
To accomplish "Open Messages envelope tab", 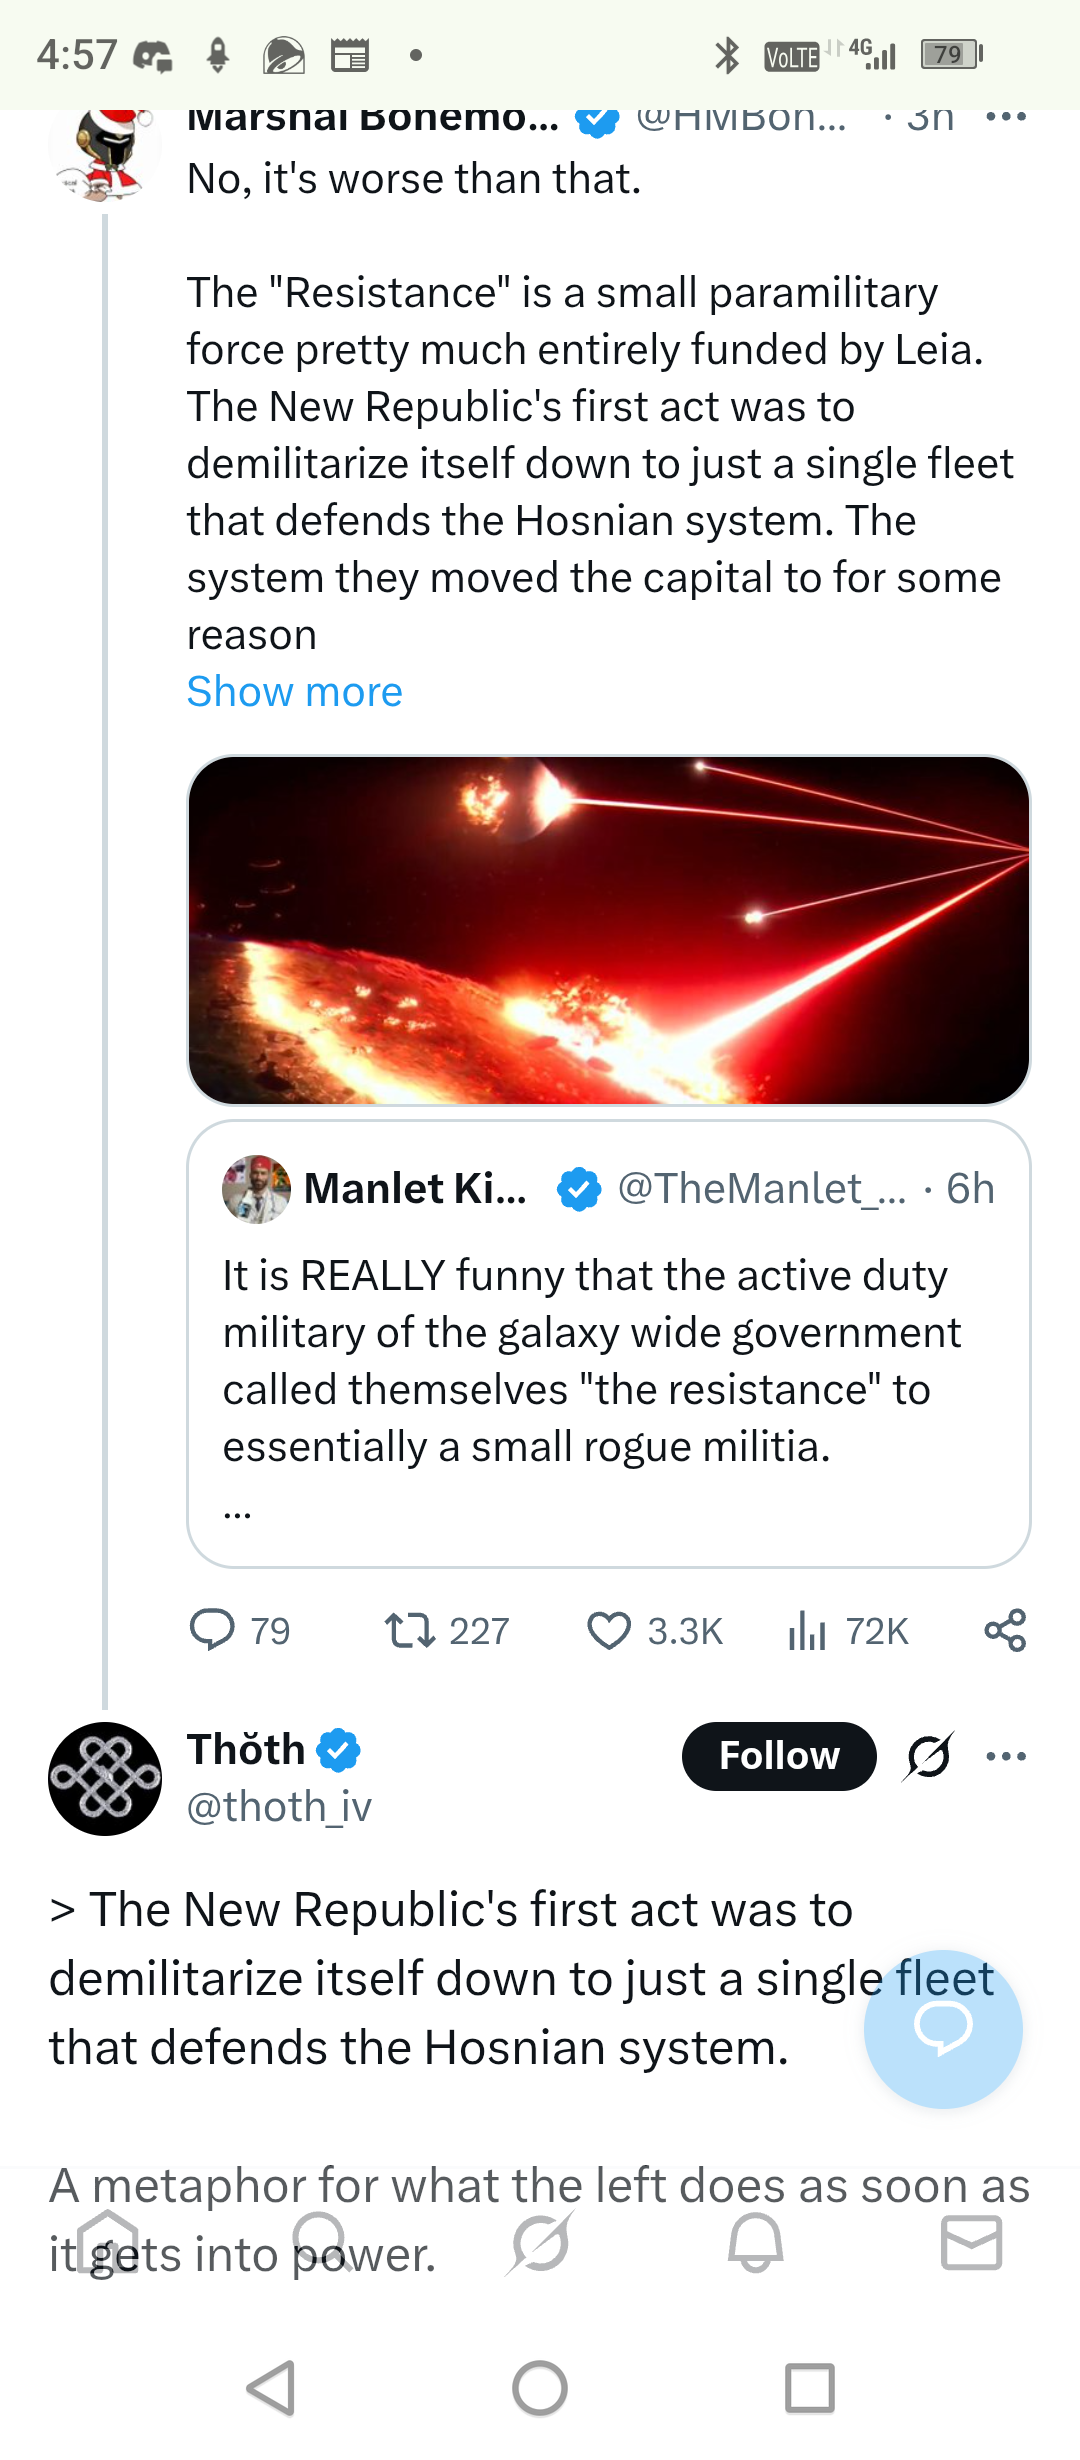I will click(971, 2242).
